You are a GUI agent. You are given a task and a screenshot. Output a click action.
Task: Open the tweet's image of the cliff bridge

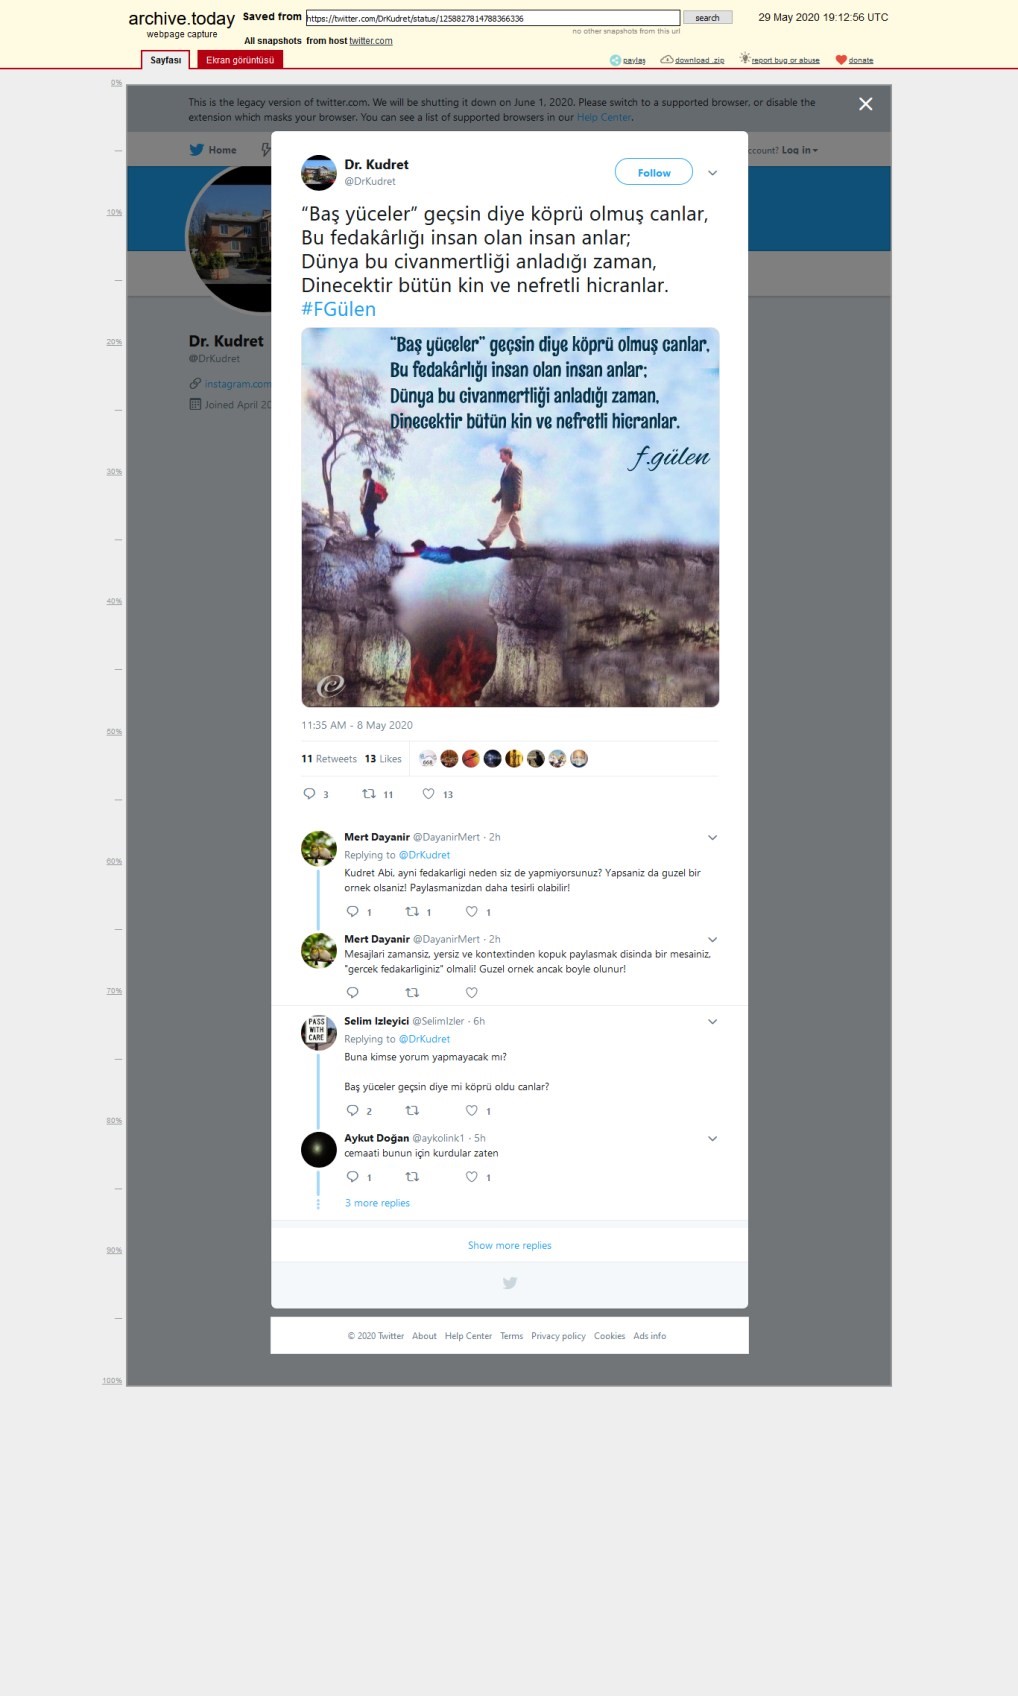tap(510, 517)
